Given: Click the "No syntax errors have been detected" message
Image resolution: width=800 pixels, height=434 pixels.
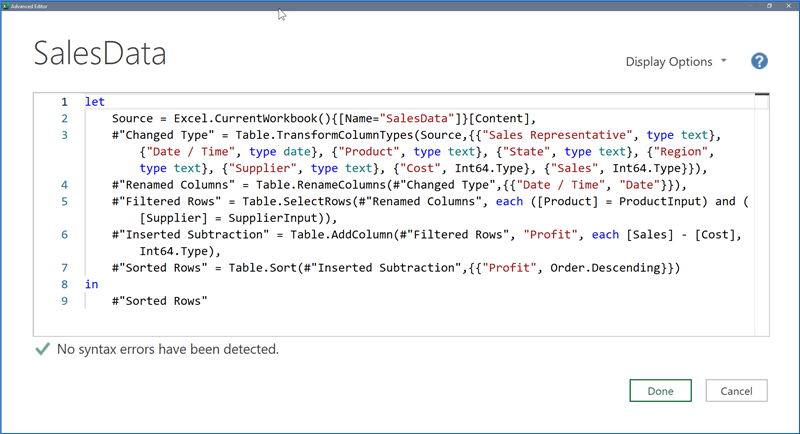Looking at the screenshot, I should click(168, 350).
